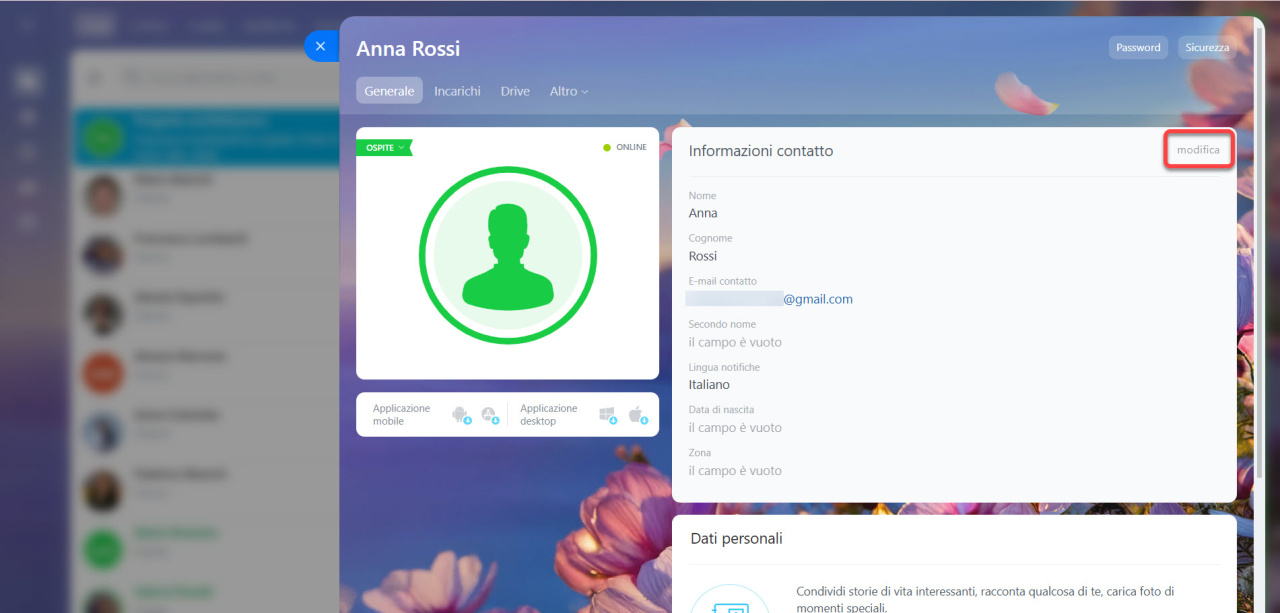Screen dimensions: 1280x613
Task: Click the Dati personali heading
Action: click(737, 539)
